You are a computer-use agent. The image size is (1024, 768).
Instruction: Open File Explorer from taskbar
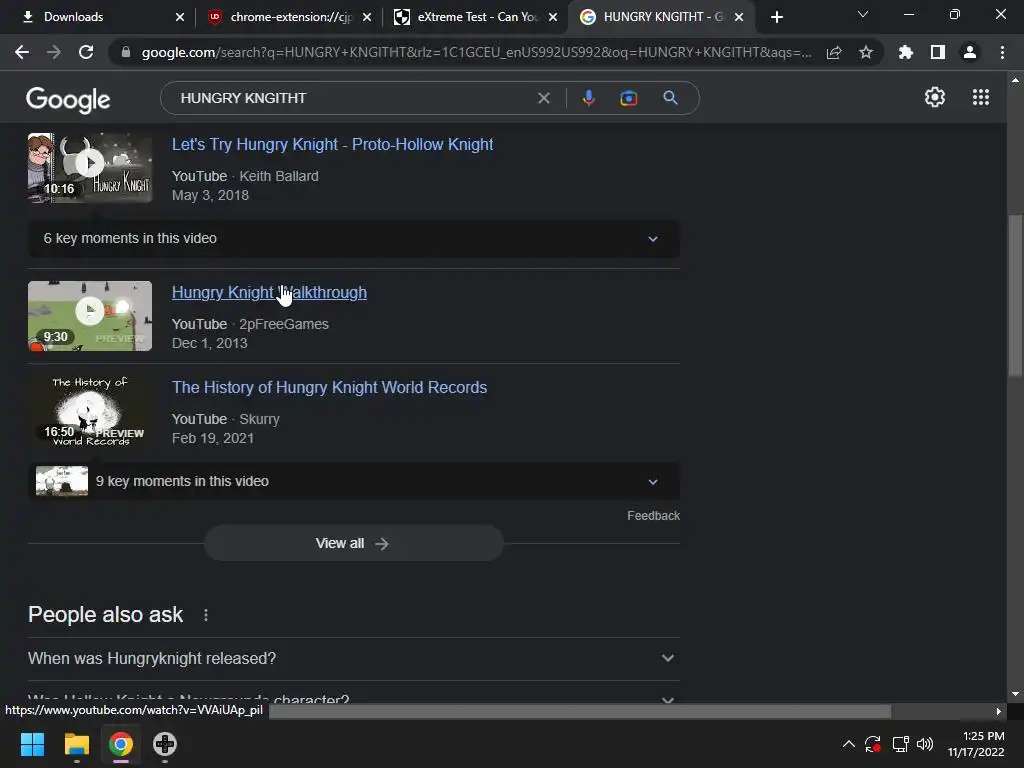click(76, 744)
